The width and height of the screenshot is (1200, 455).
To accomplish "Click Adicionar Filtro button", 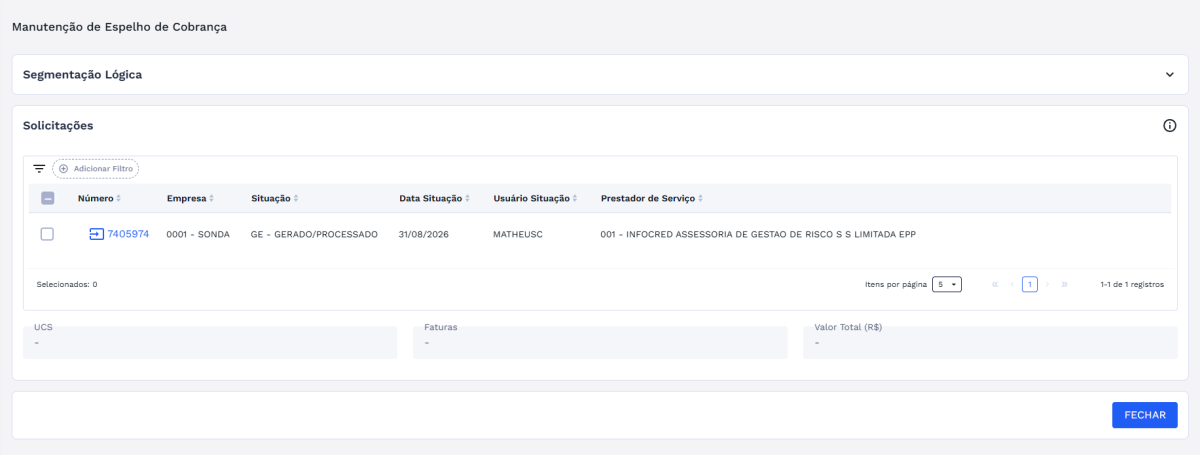I will tap(96, 169).
